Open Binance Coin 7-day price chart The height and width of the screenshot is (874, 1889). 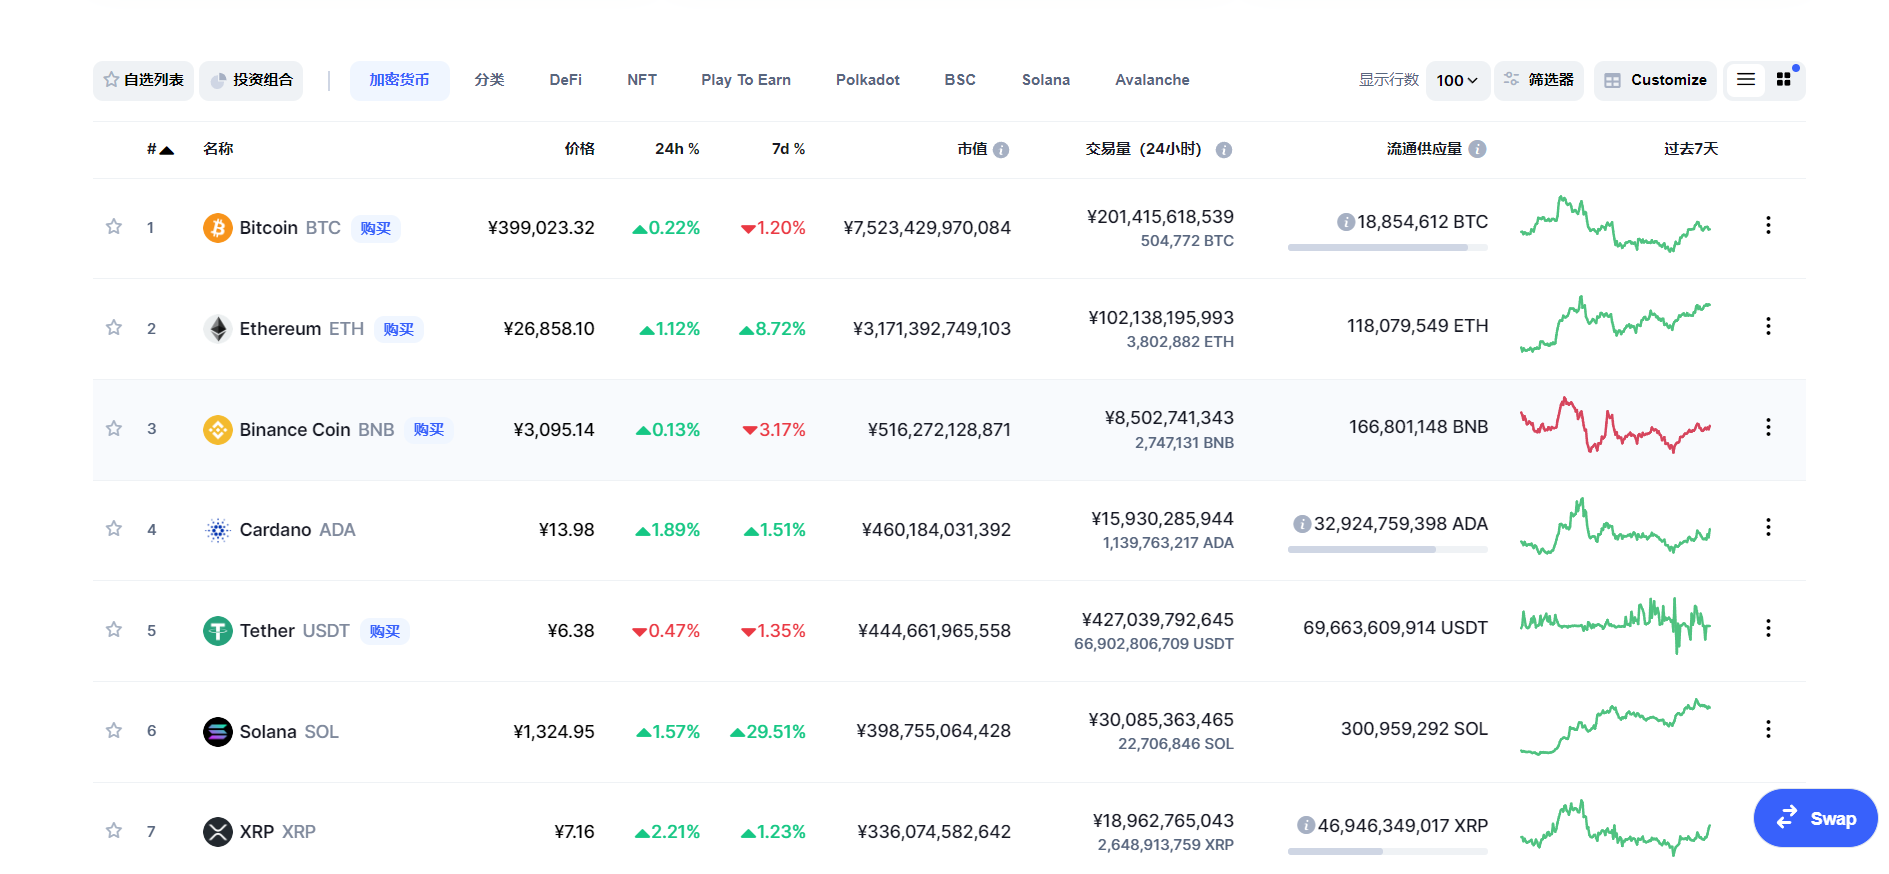click(1615, 427)
